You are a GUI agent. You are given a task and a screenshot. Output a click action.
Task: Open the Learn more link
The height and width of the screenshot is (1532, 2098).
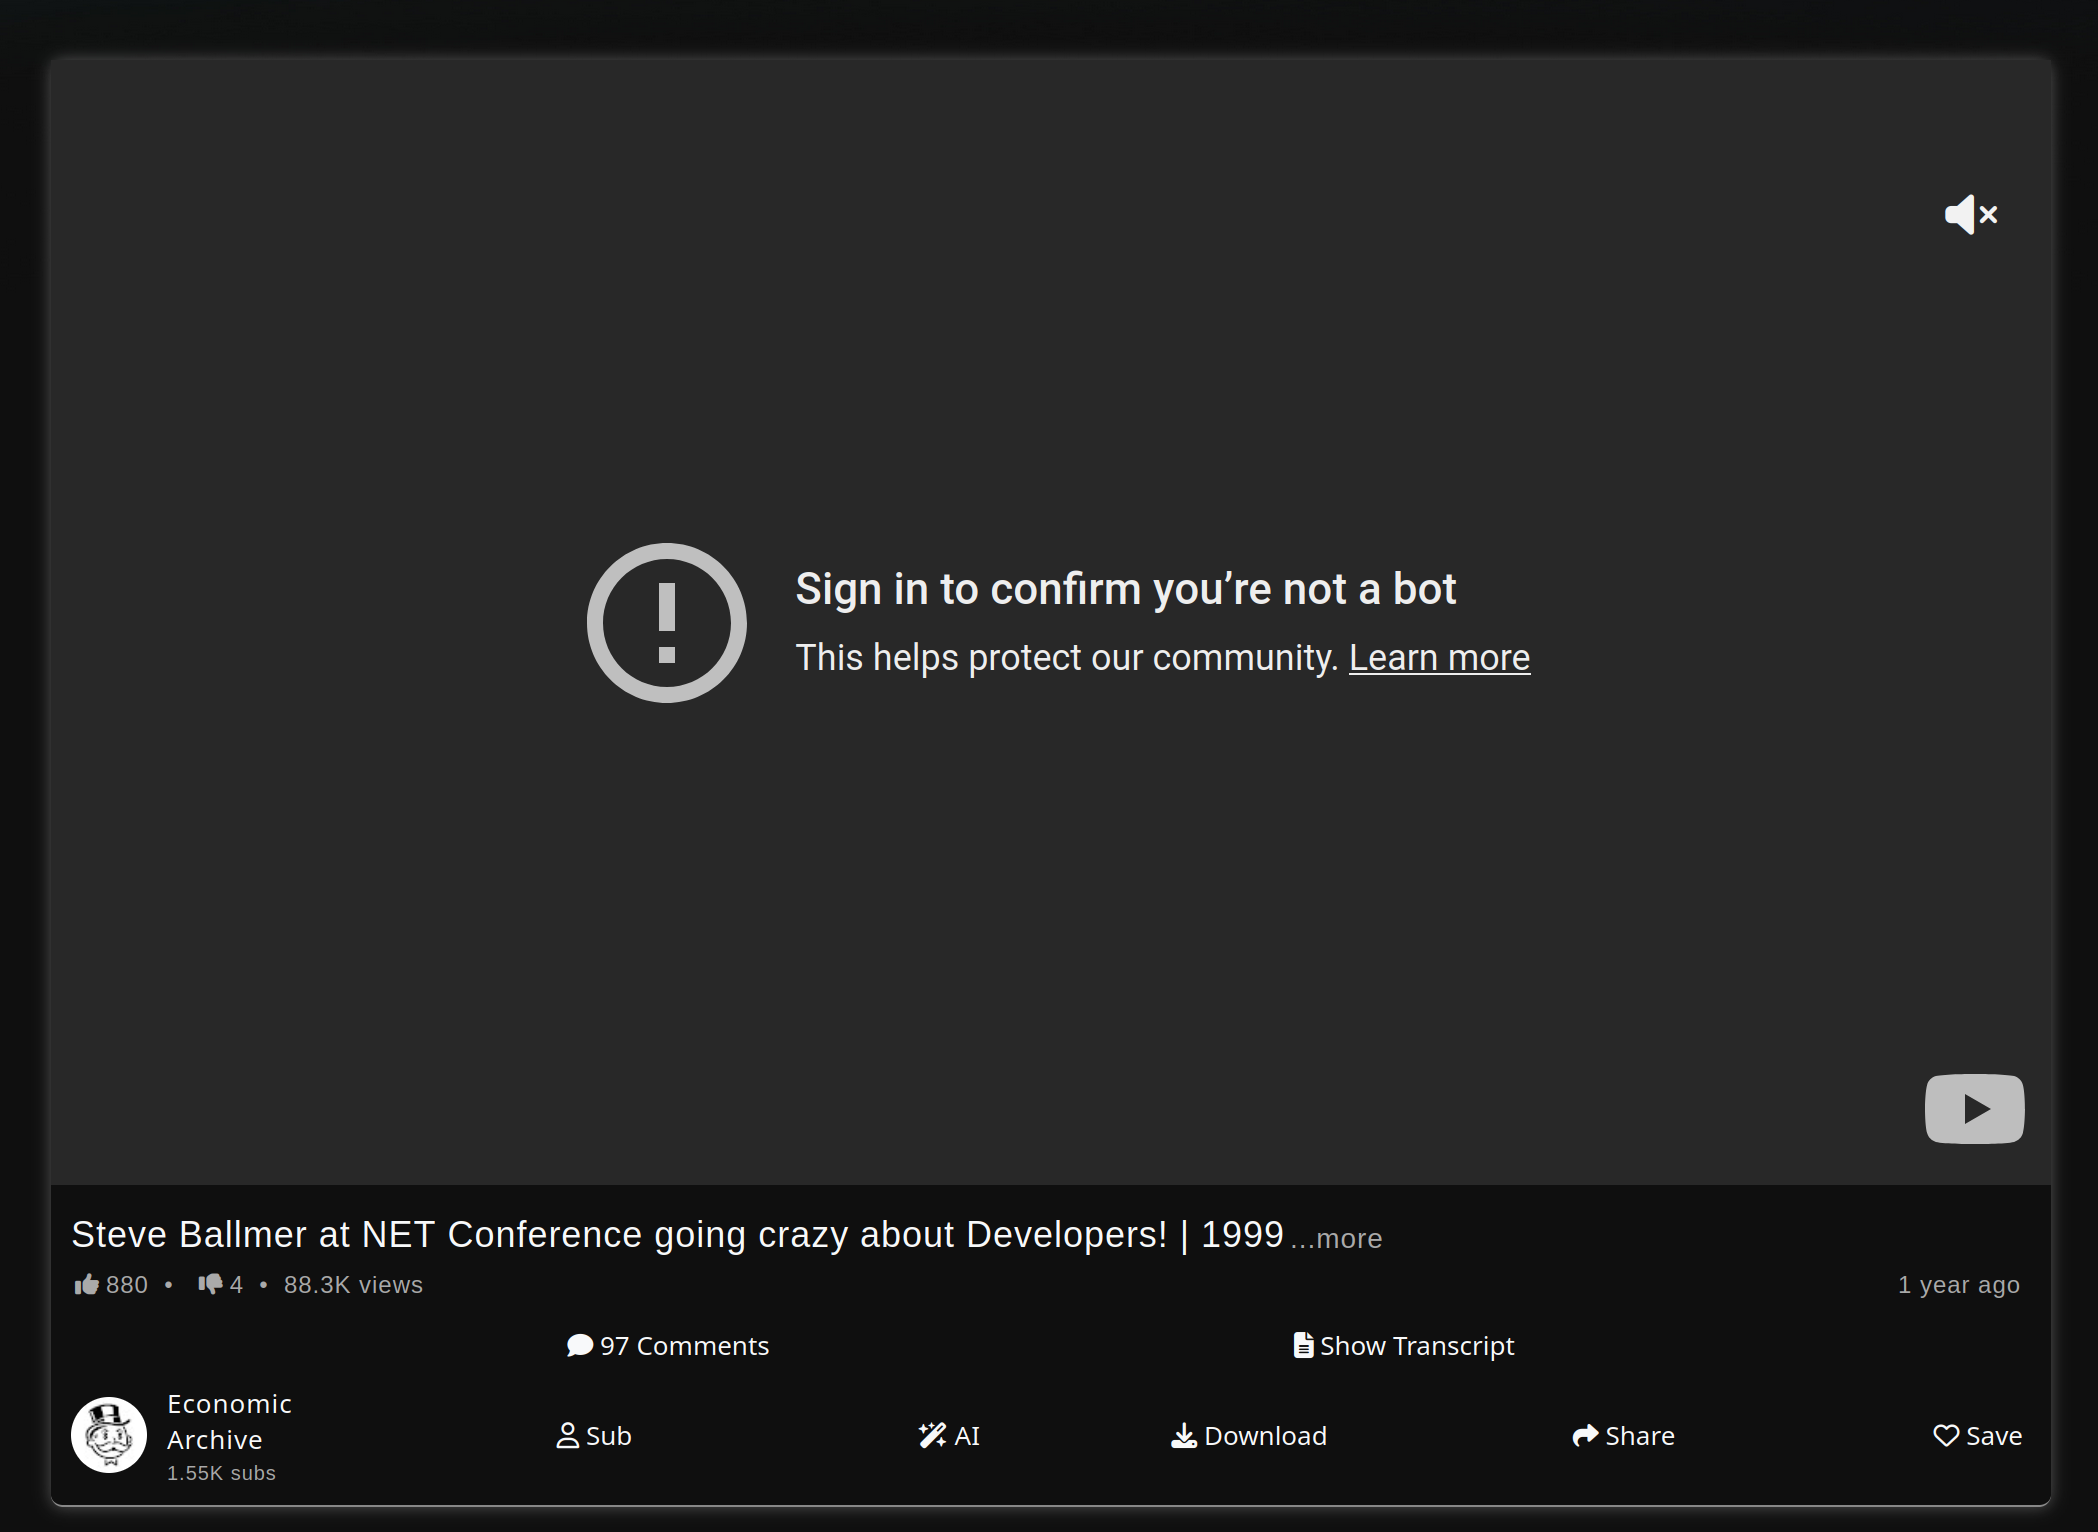[1439, 658]
